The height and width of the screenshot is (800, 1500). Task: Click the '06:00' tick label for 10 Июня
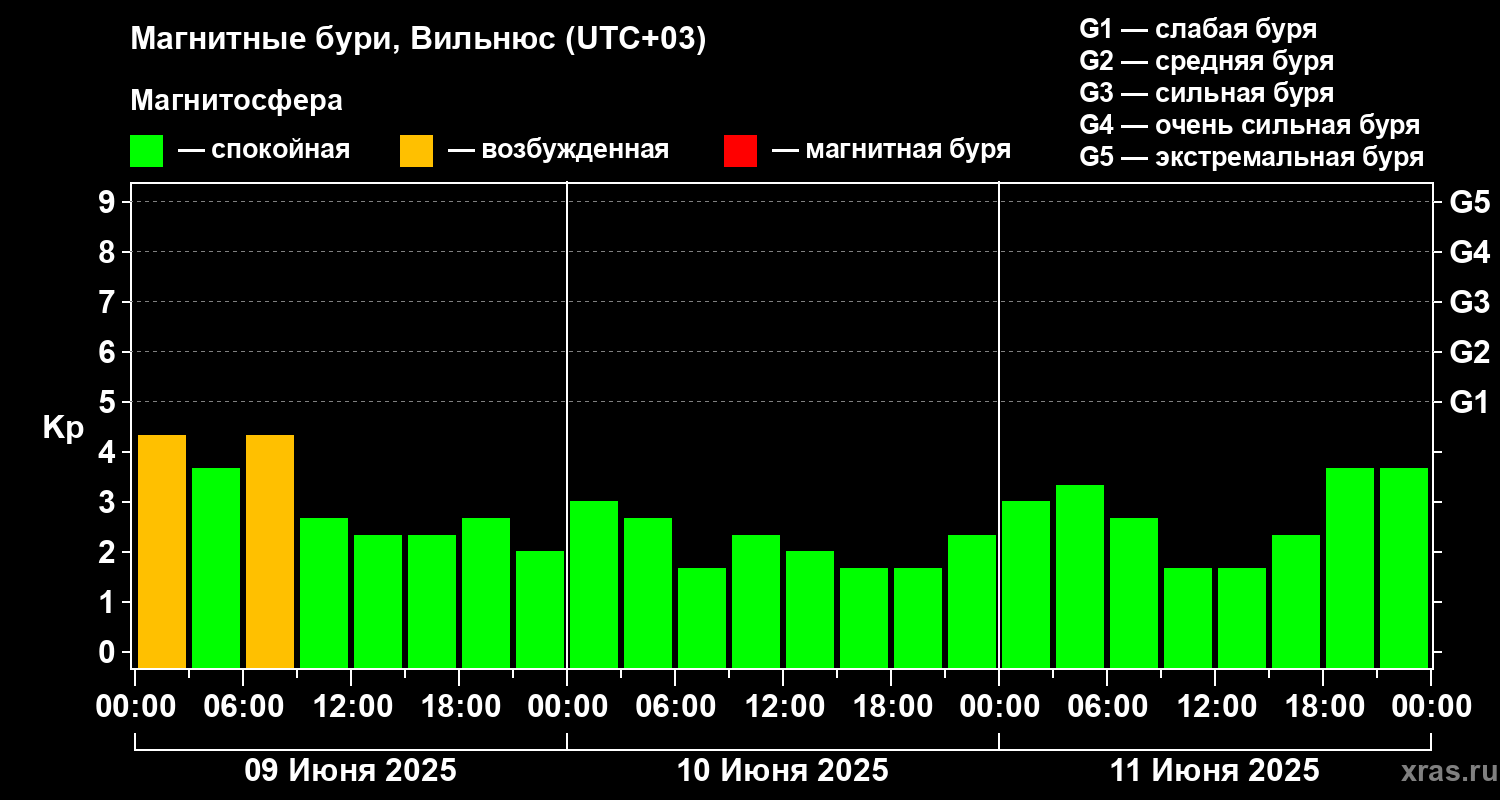675,707
